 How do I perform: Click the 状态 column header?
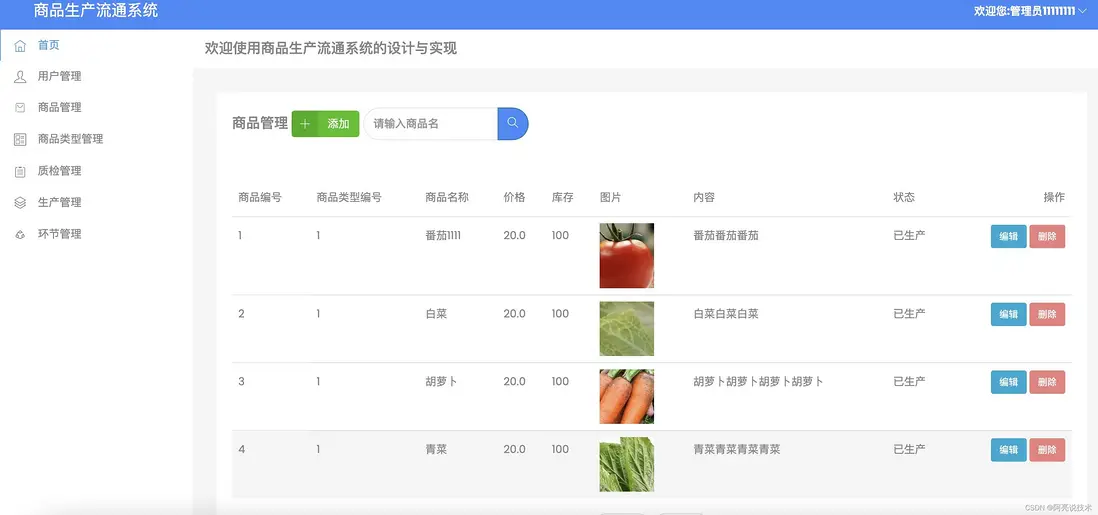coord(904,198)
